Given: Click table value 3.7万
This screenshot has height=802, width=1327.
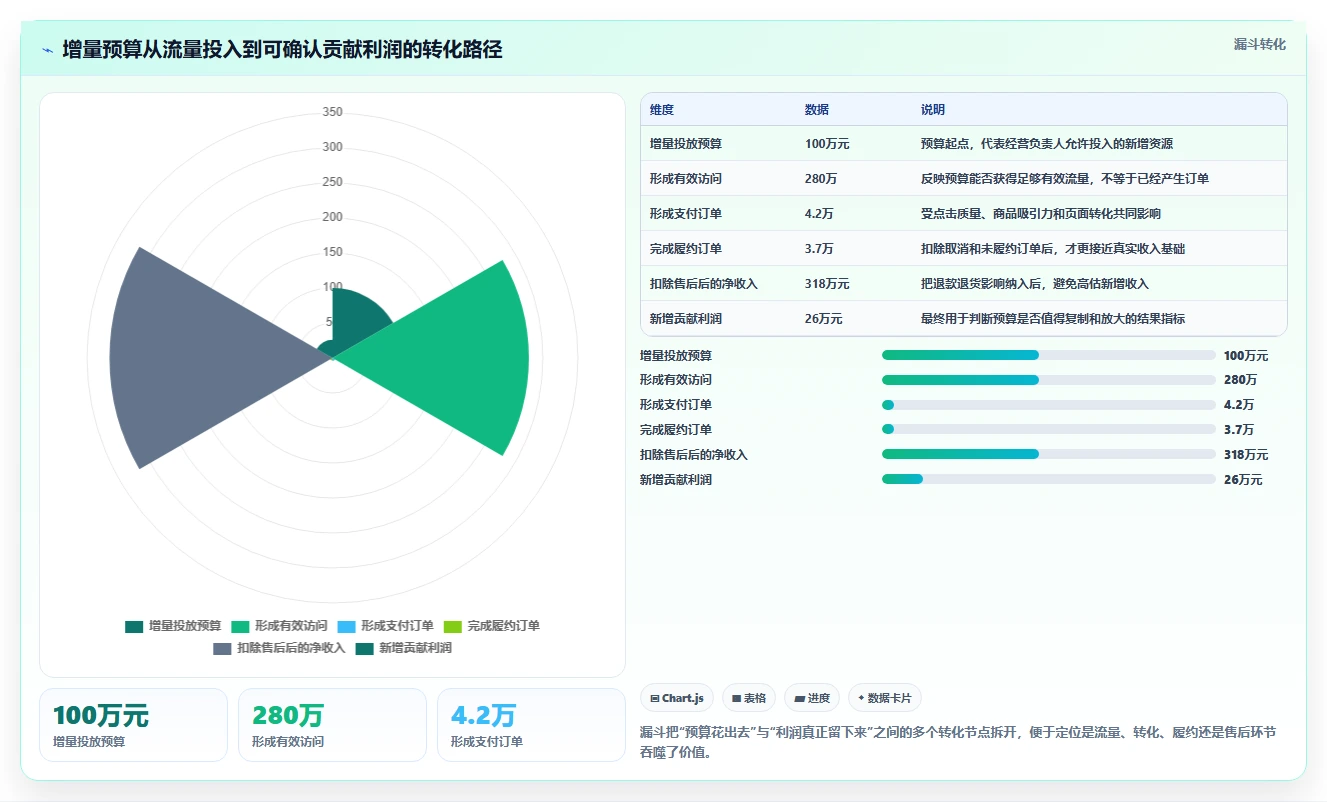Looking at the screenshot, I should click(819, 249).
